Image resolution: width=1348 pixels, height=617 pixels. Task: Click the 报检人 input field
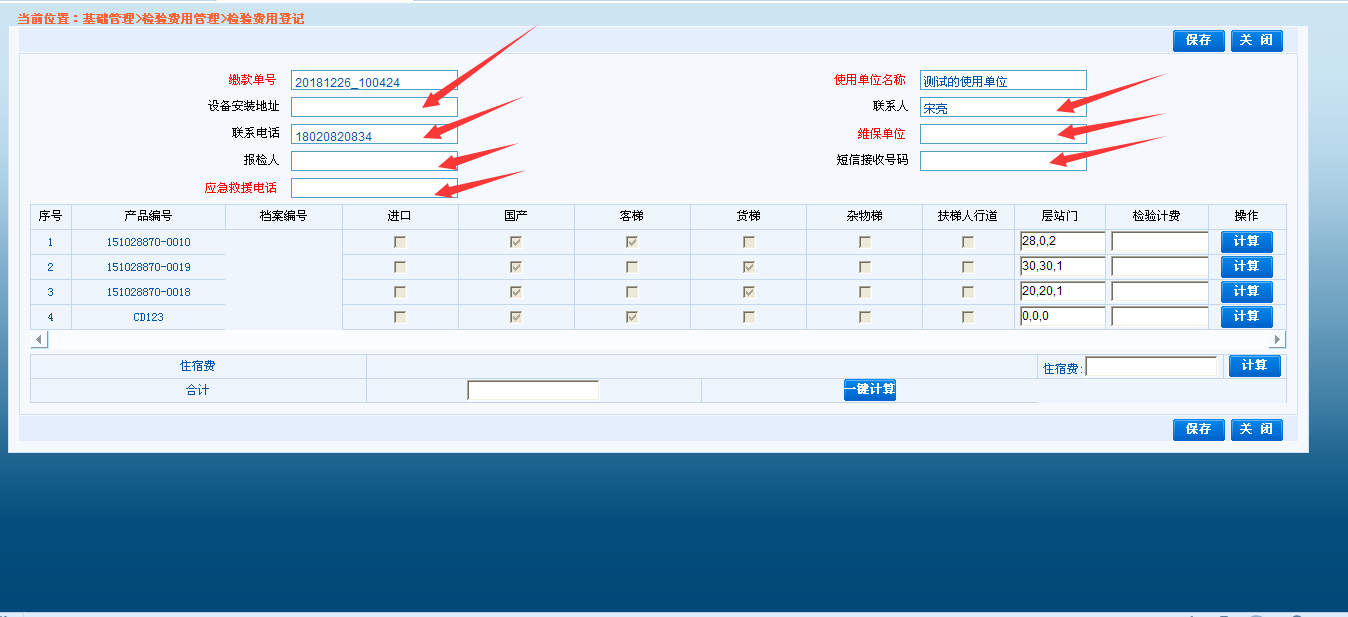[x=373, y=161]
